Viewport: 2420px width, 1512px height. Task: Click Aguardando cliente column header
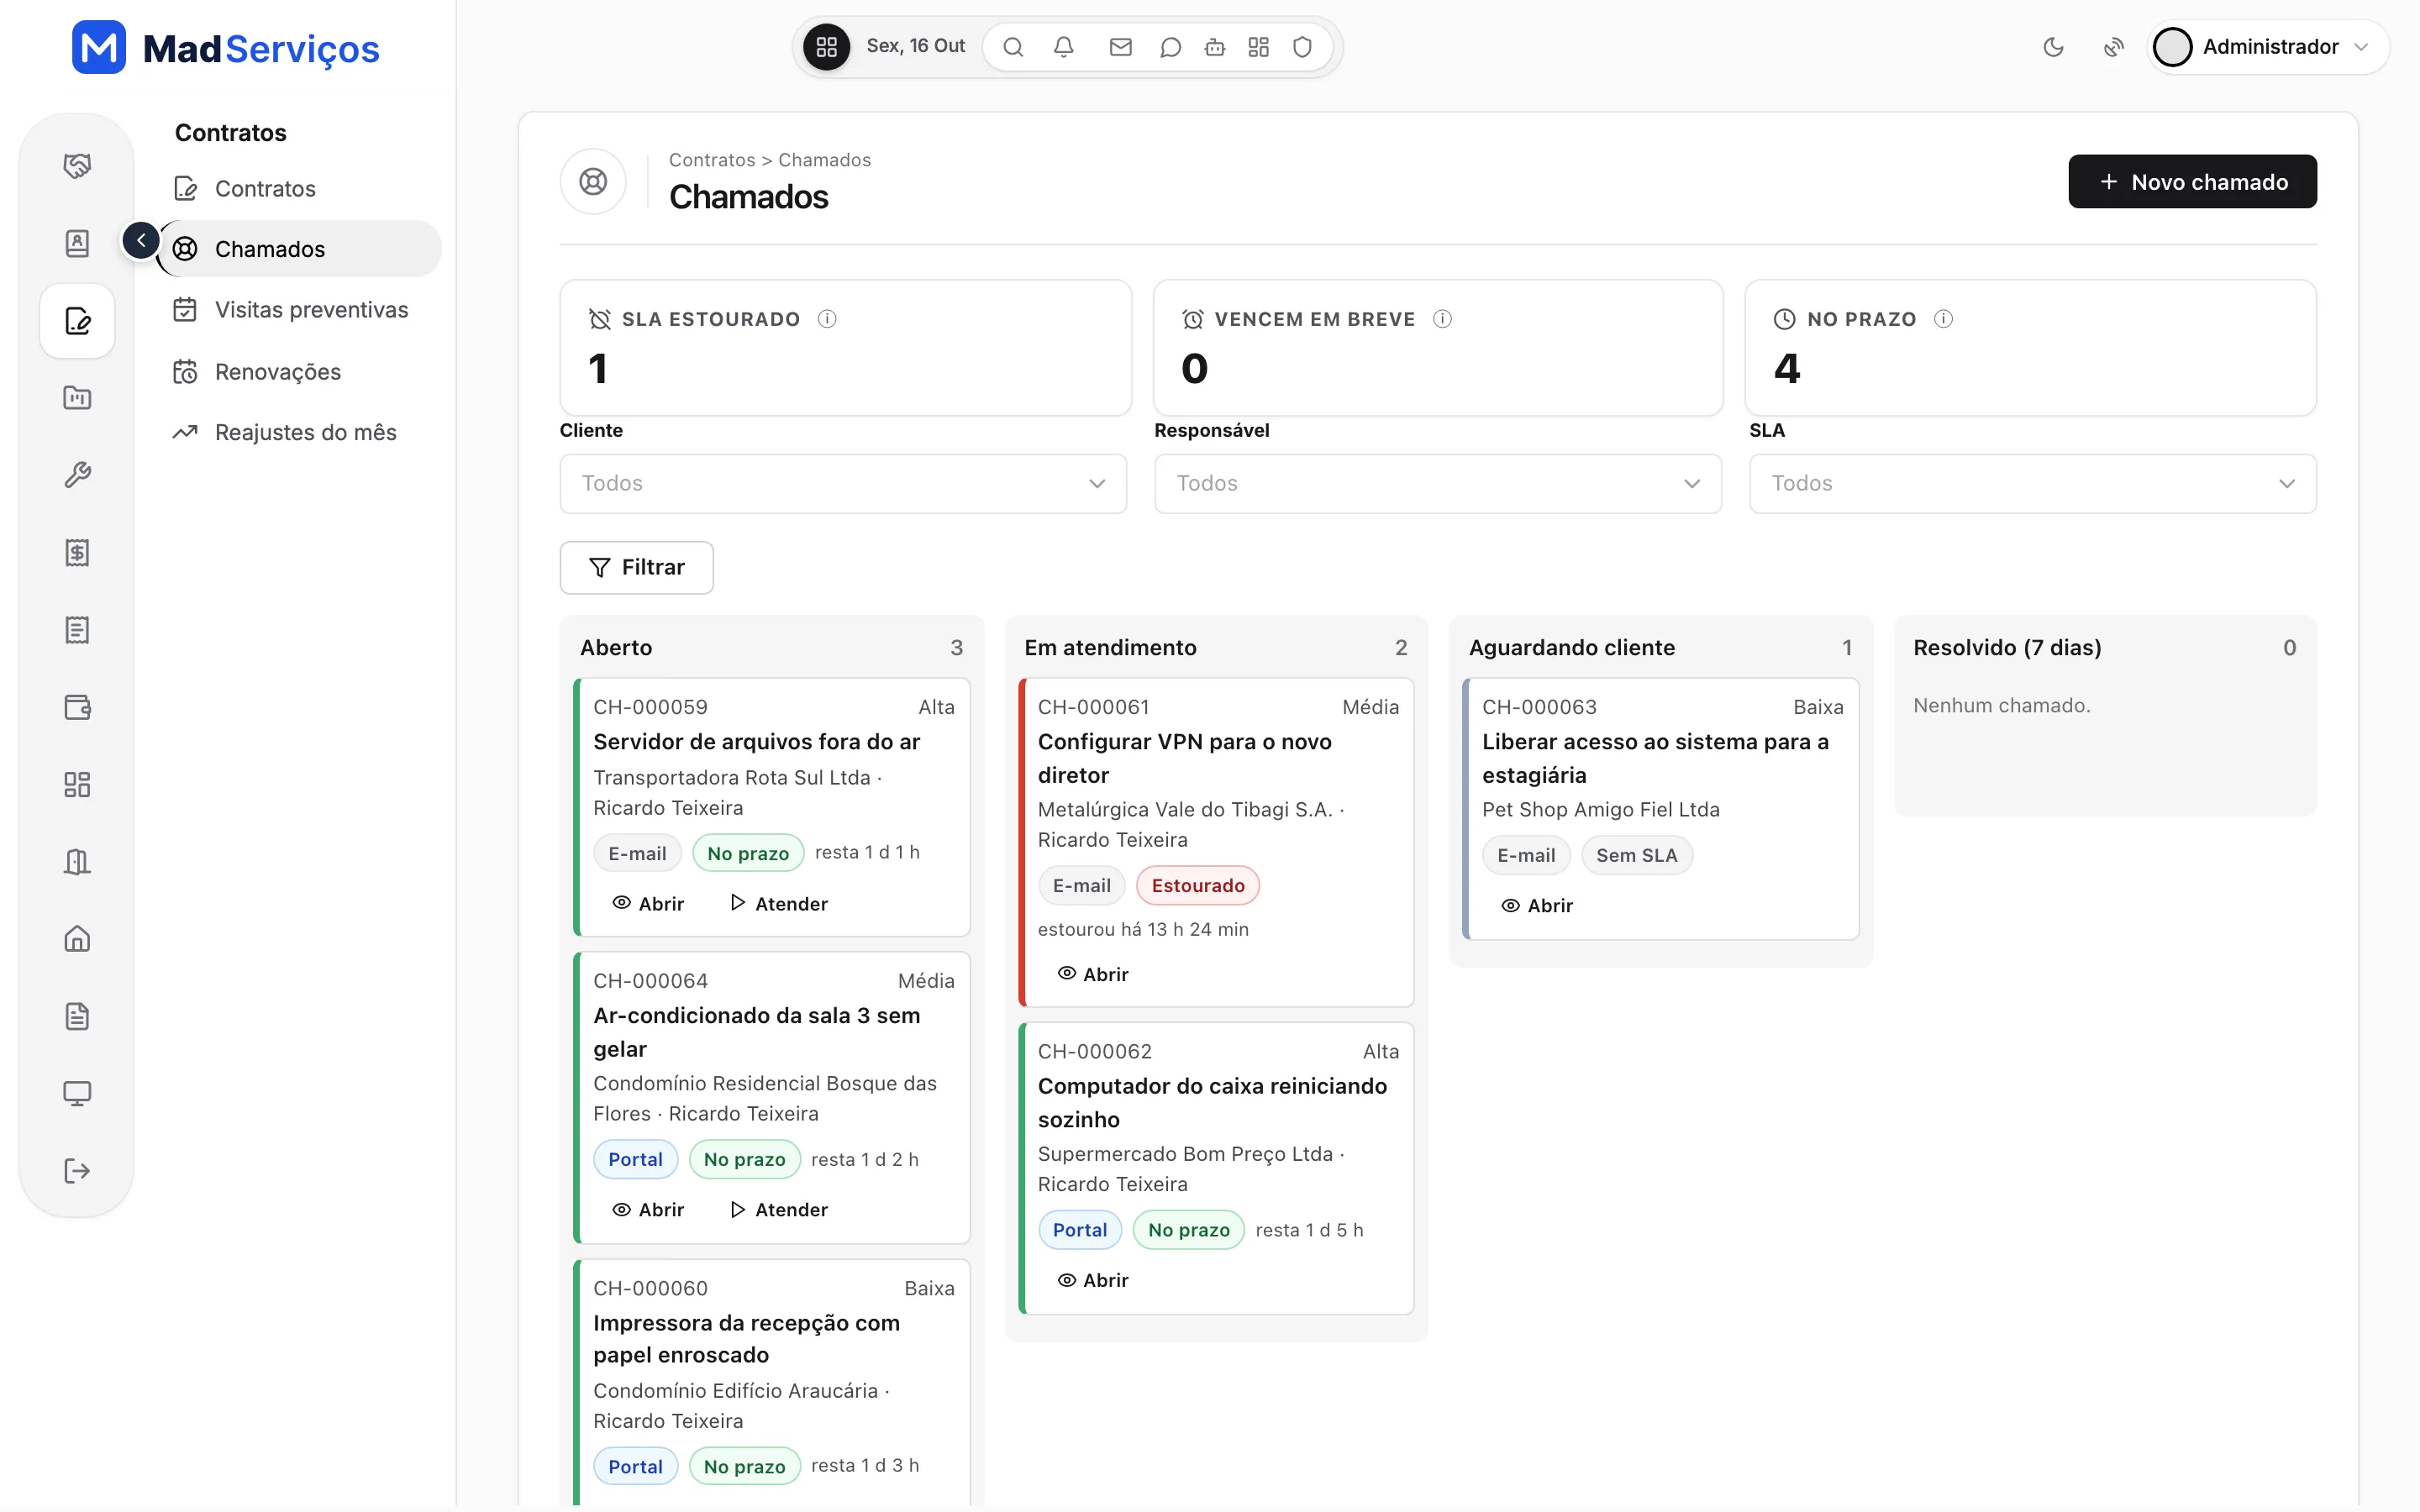point(1660,647)
